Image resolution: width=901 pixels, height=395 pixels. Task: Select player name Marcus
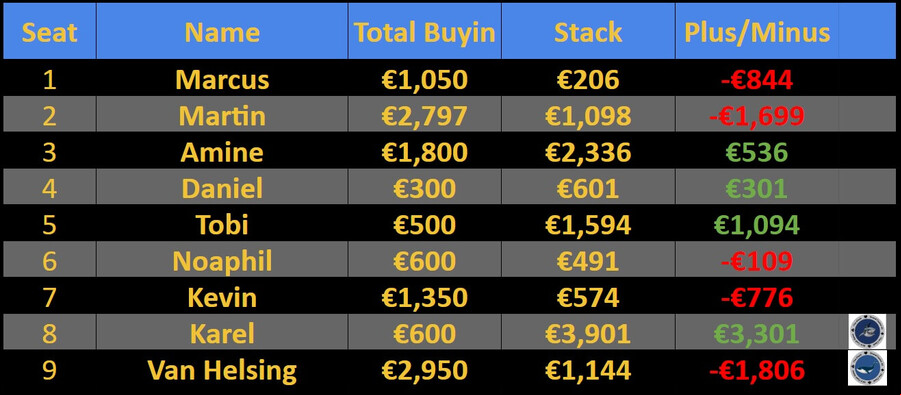(222, 79)
